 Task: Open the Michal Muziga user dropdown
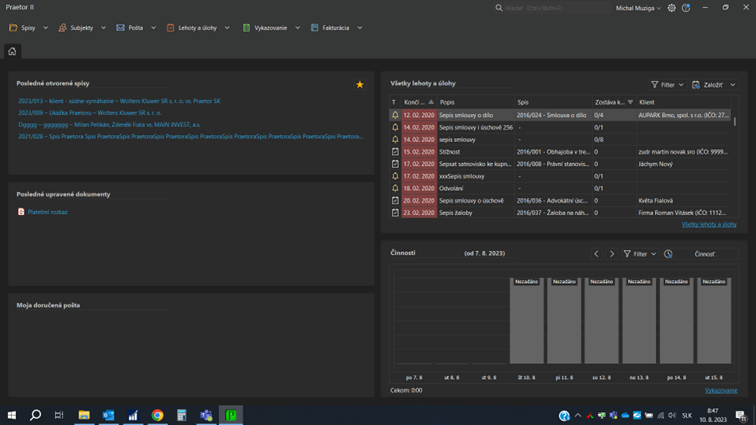click(638, 8)
